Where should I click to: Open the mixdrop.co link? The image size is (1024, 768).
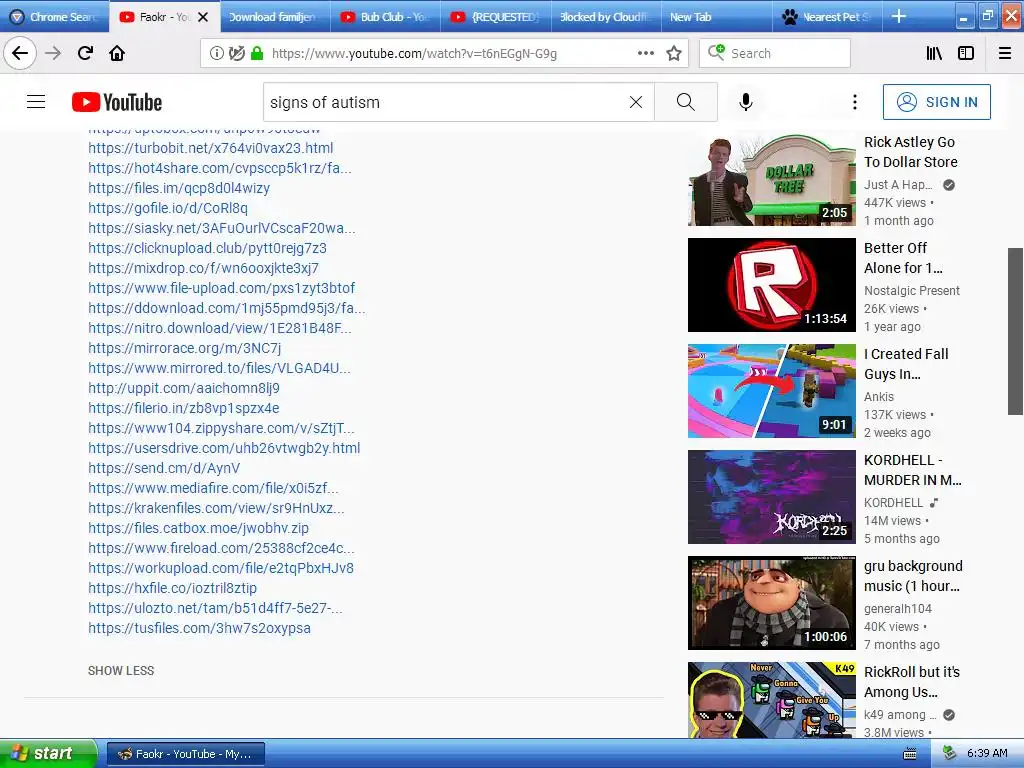203,268
